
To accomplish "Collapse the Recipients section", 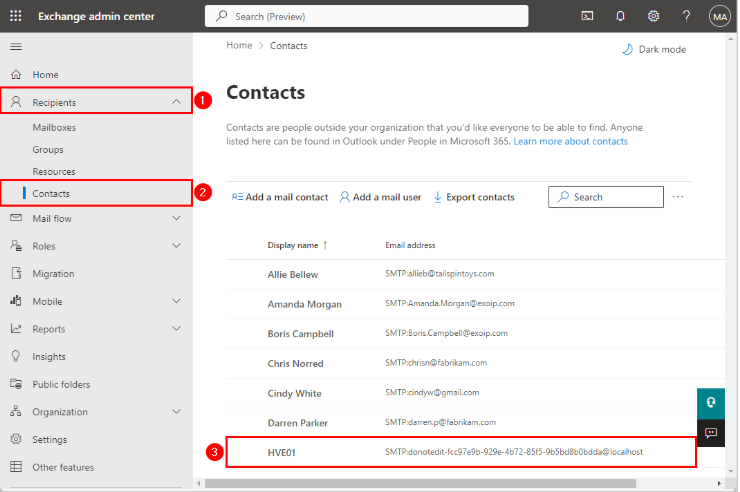I will (176, 102).
